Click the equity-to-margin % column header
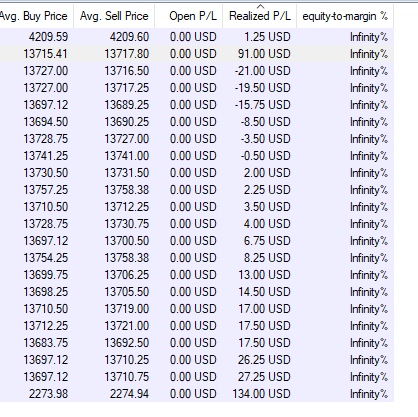 pos(345,16)
